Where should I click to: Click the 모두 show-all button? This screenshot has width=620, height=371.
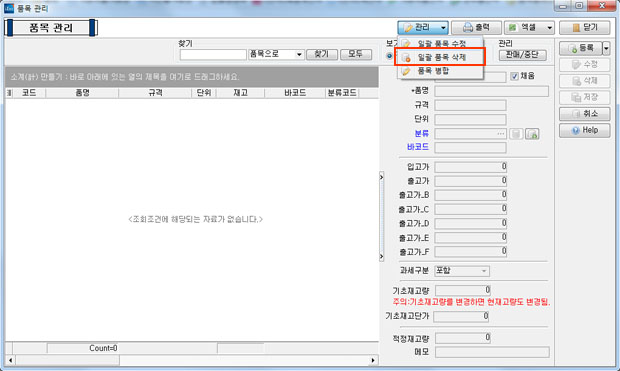coord(356,54)
